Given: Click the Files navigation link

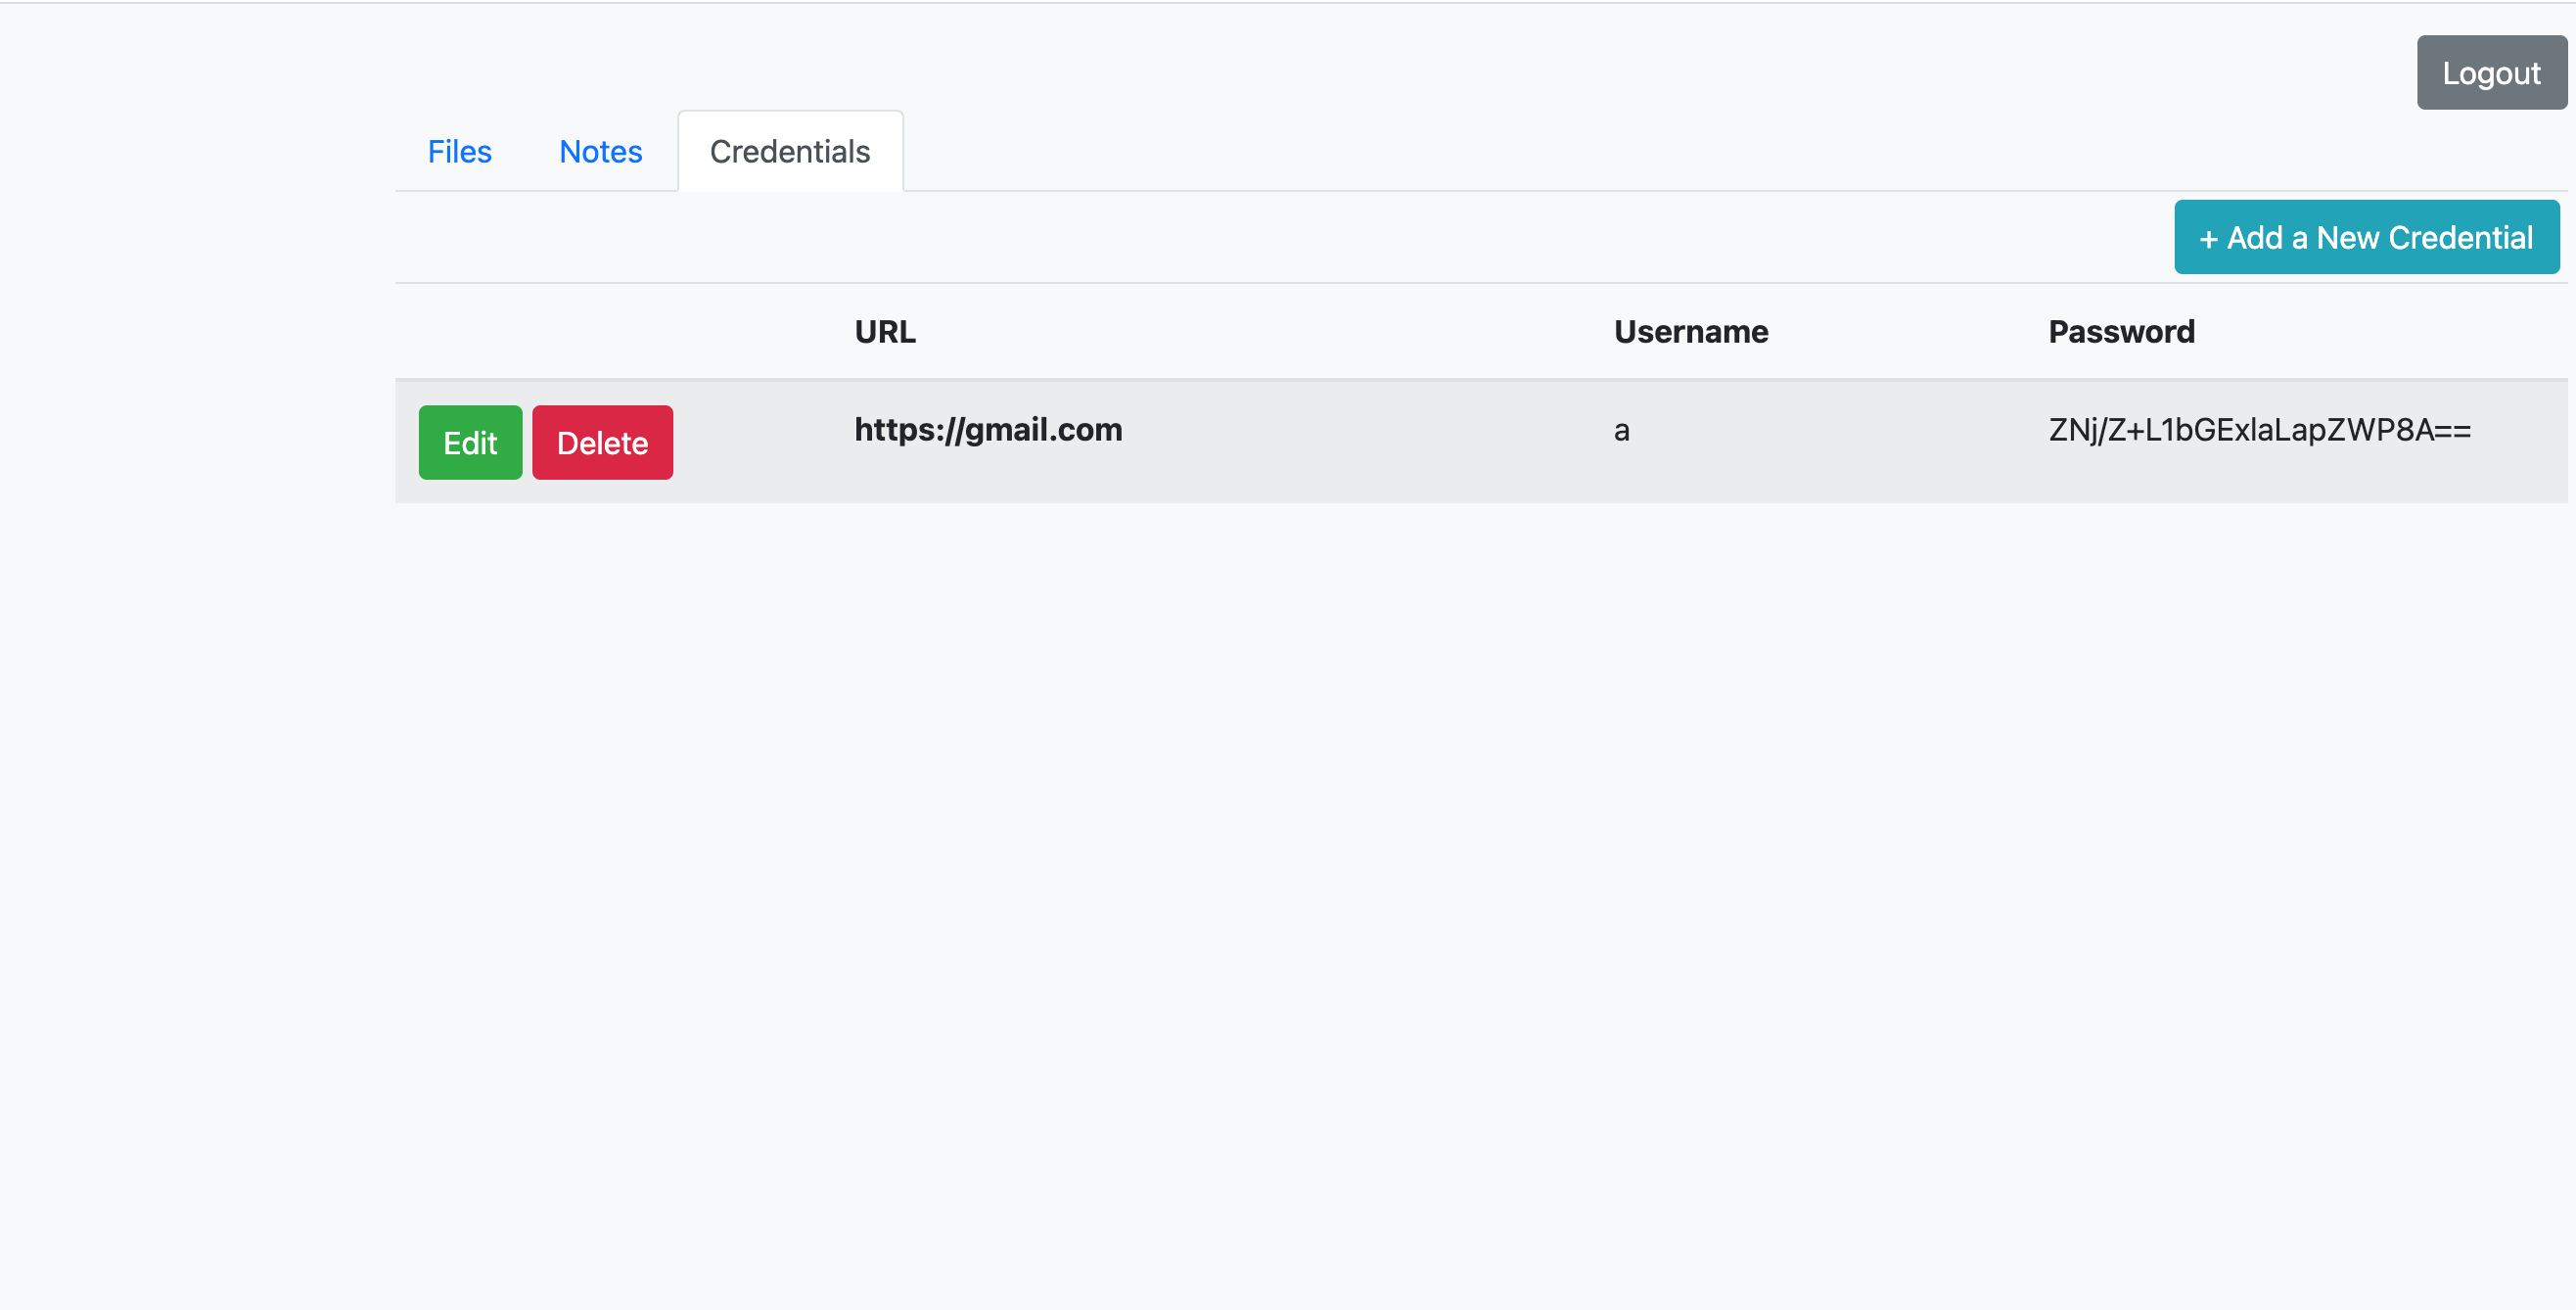Looking at the screenshot, I should pos(459,151).
